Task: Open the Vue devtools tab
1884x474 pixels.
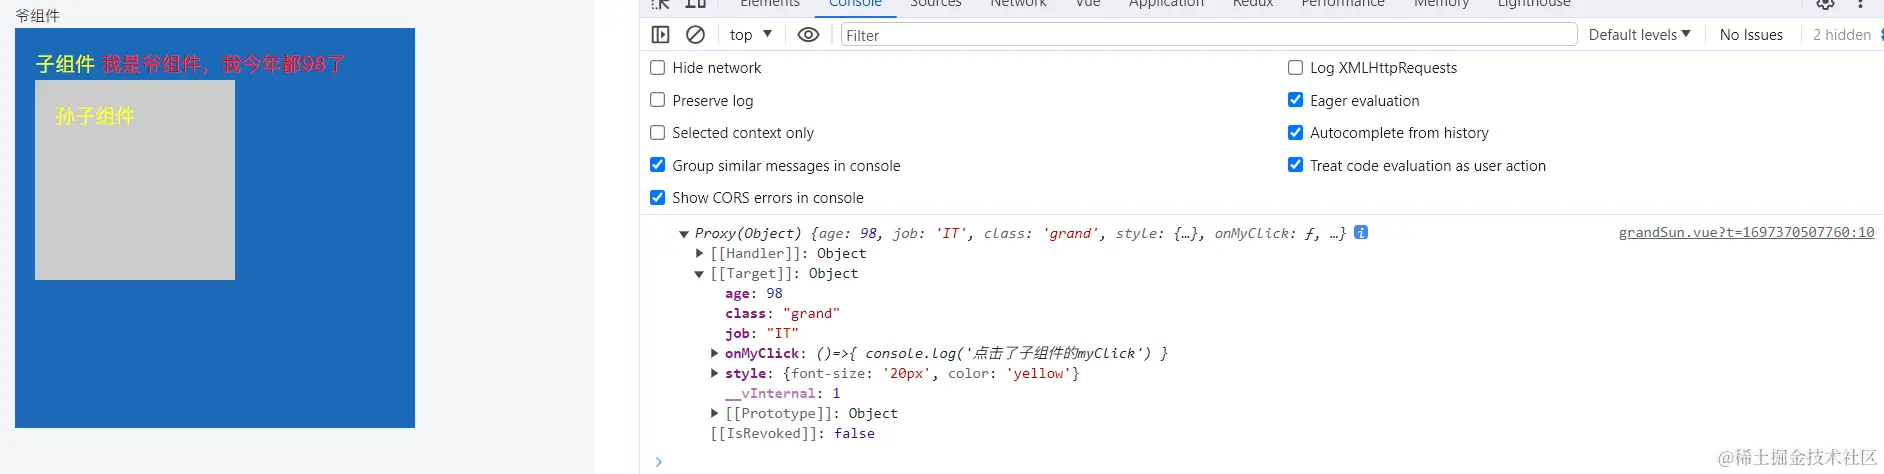Action: (1088, 3)
